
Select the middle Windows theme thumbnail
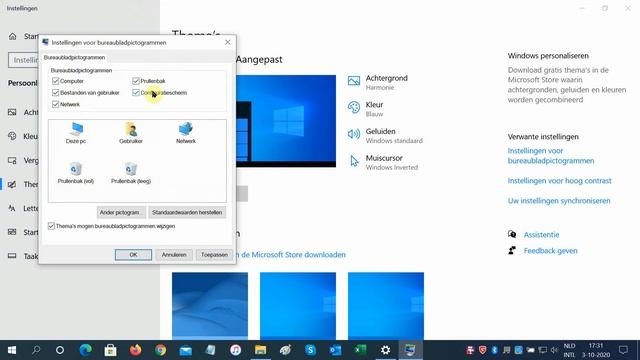tap(298, 306)
